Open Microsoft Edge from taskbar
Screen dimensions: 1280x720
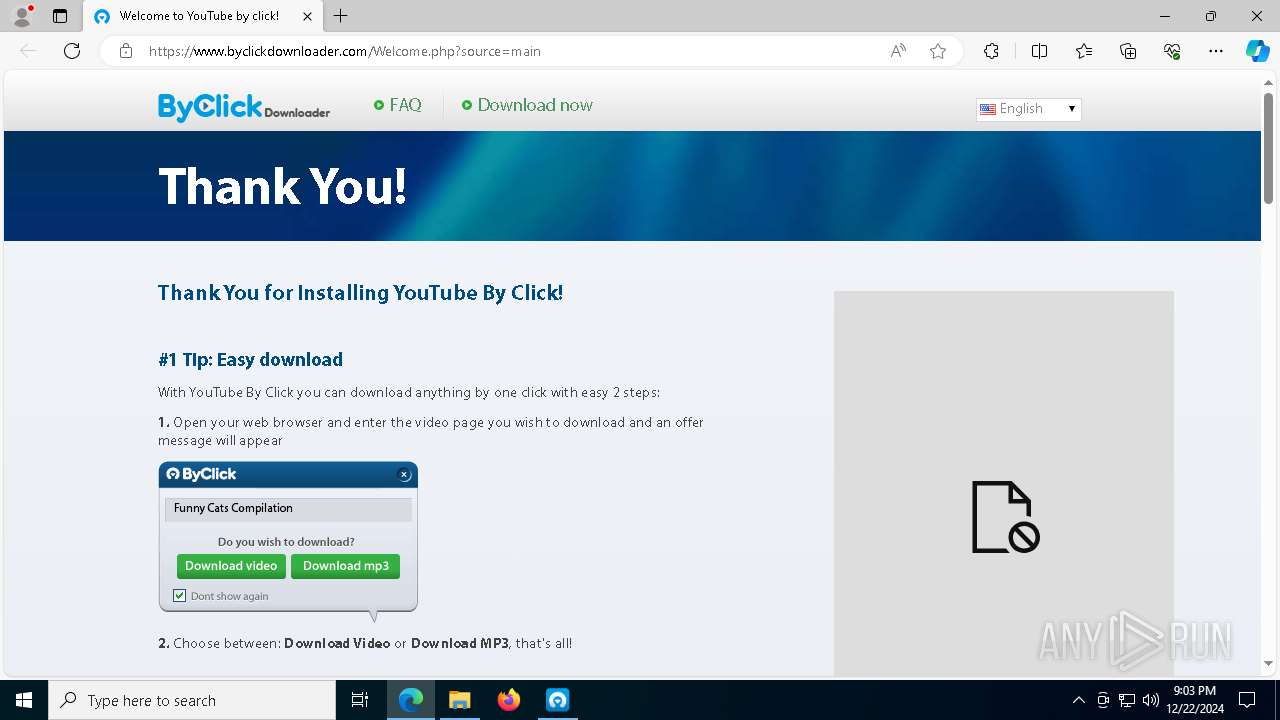(411, 700)
